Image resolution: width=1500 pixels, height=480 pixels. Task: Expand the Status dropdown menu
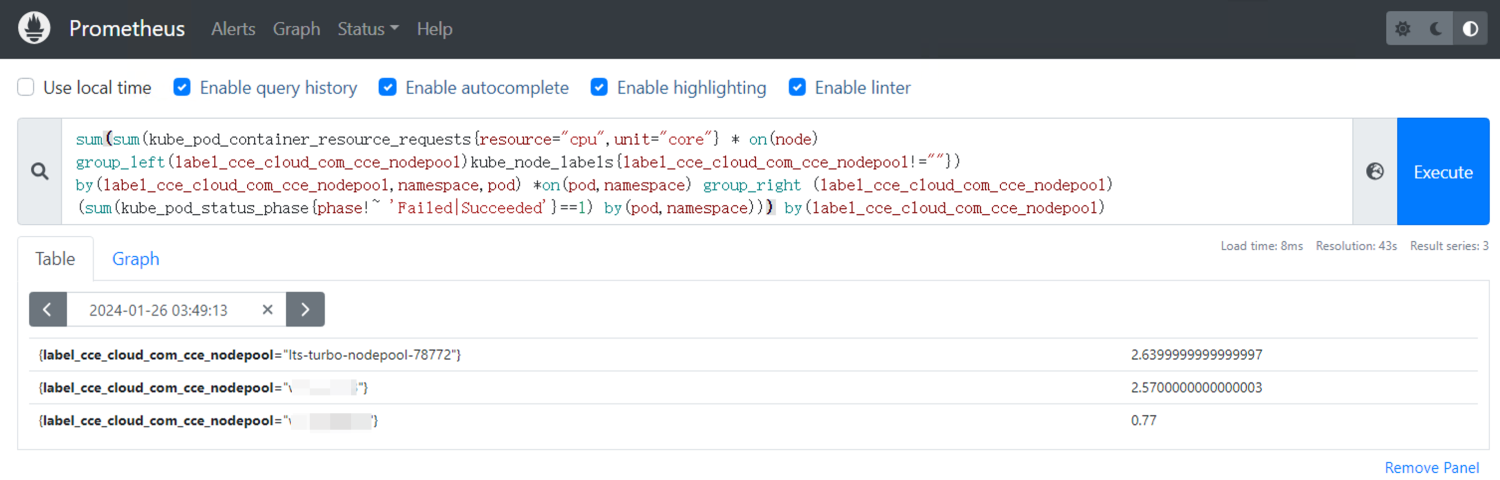[368, 29]
